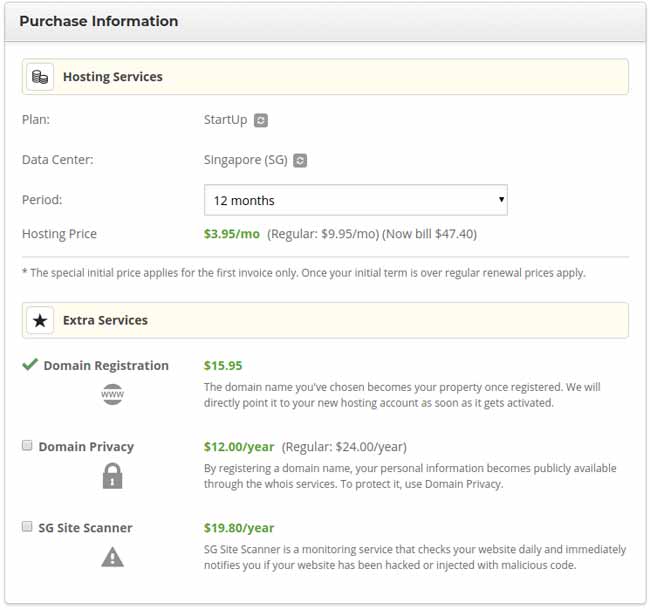Image resolution: width=650 pixels, height=610 pixels.
Task: Click the change data center icon beside Singapore (SG)
Action: pos(300,160)
